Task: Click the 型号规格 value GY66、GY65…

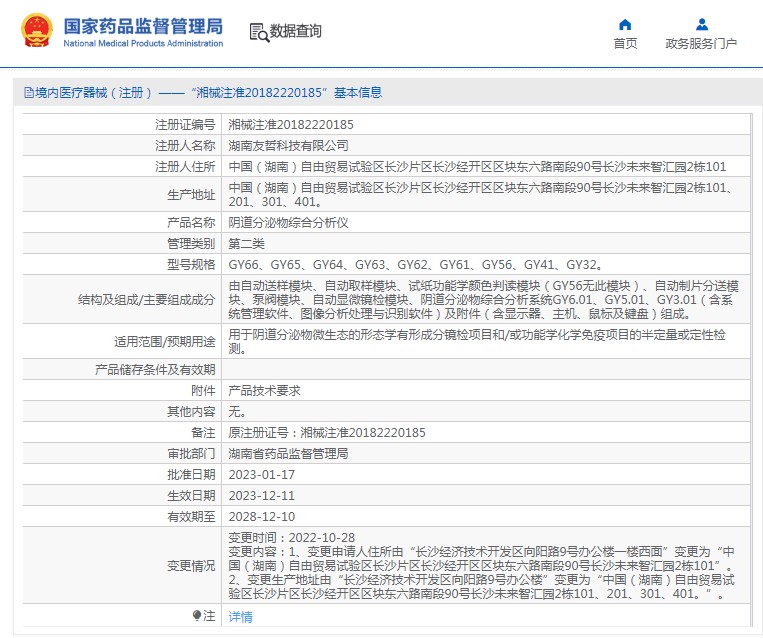Action: 416,265
